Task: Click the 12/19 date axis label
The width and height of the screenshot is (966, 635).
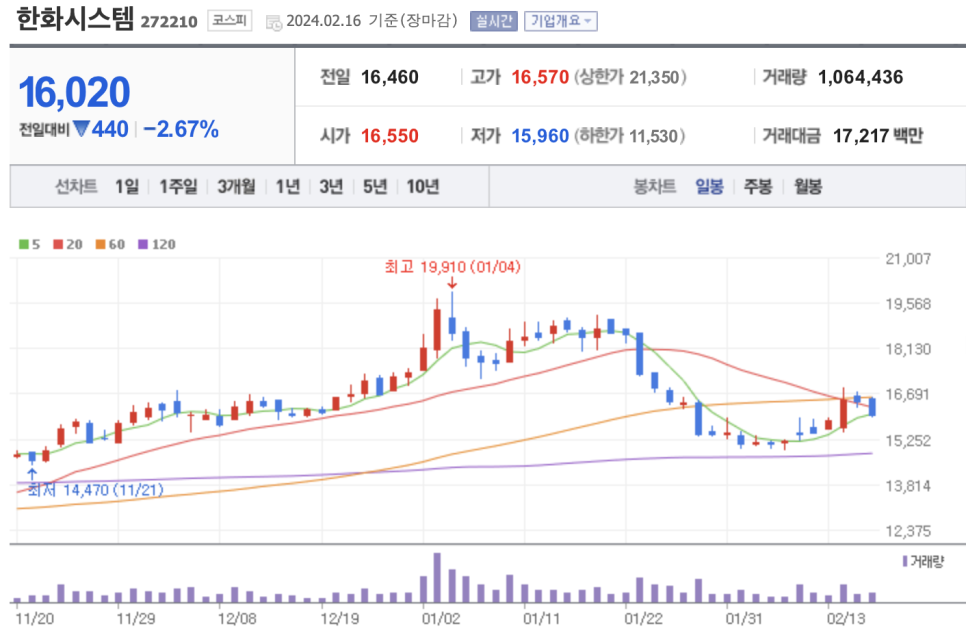Action: coord(339,618)
